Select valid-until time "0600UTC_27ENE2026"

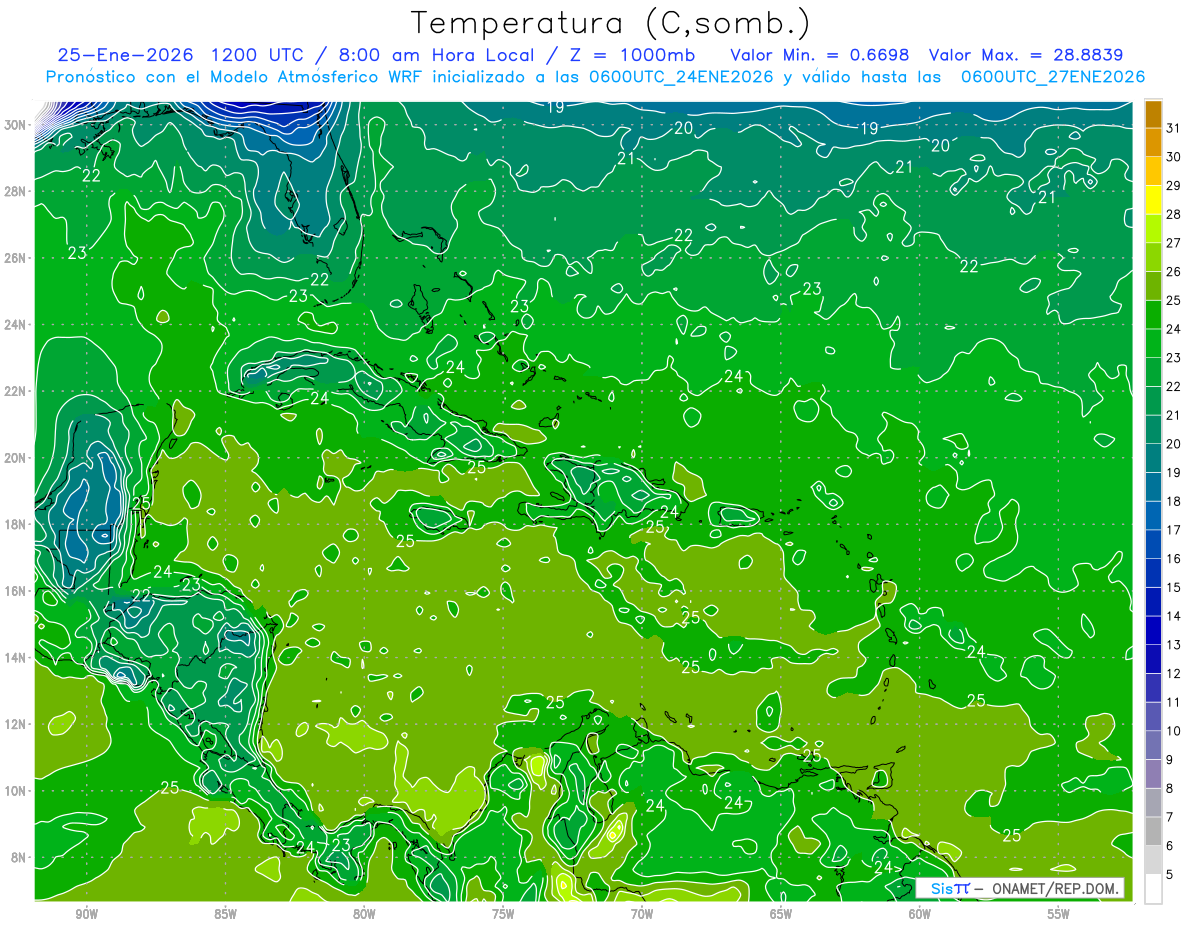(x=1052, y=77)
